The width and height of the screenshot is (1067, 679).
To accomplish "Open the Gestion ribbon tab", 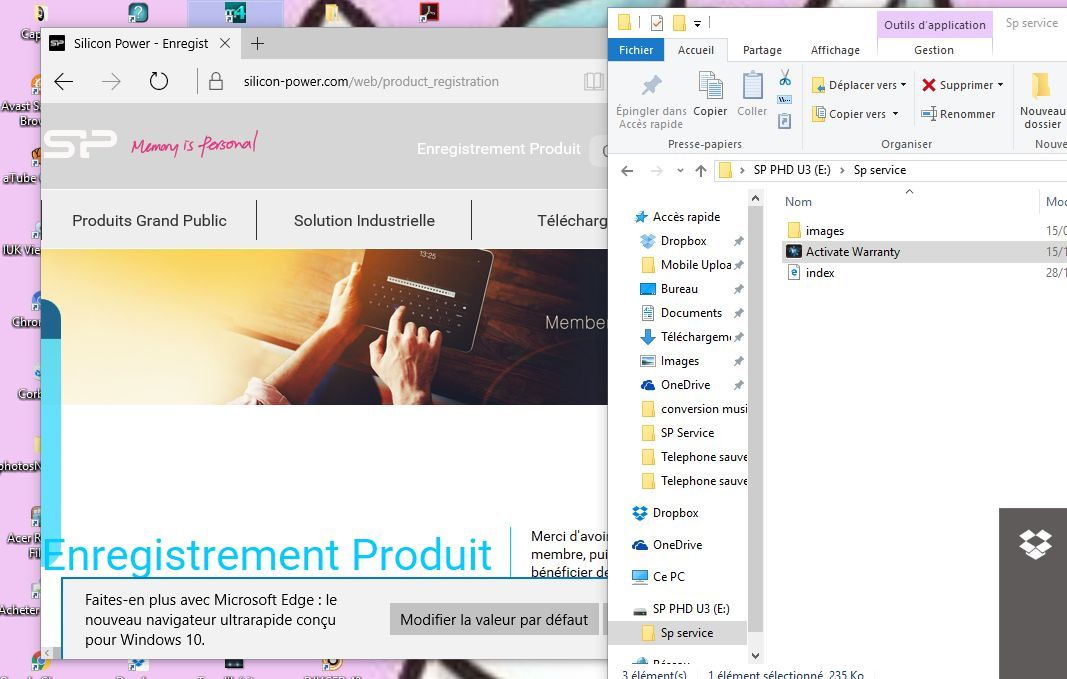I will click(934, 50).
